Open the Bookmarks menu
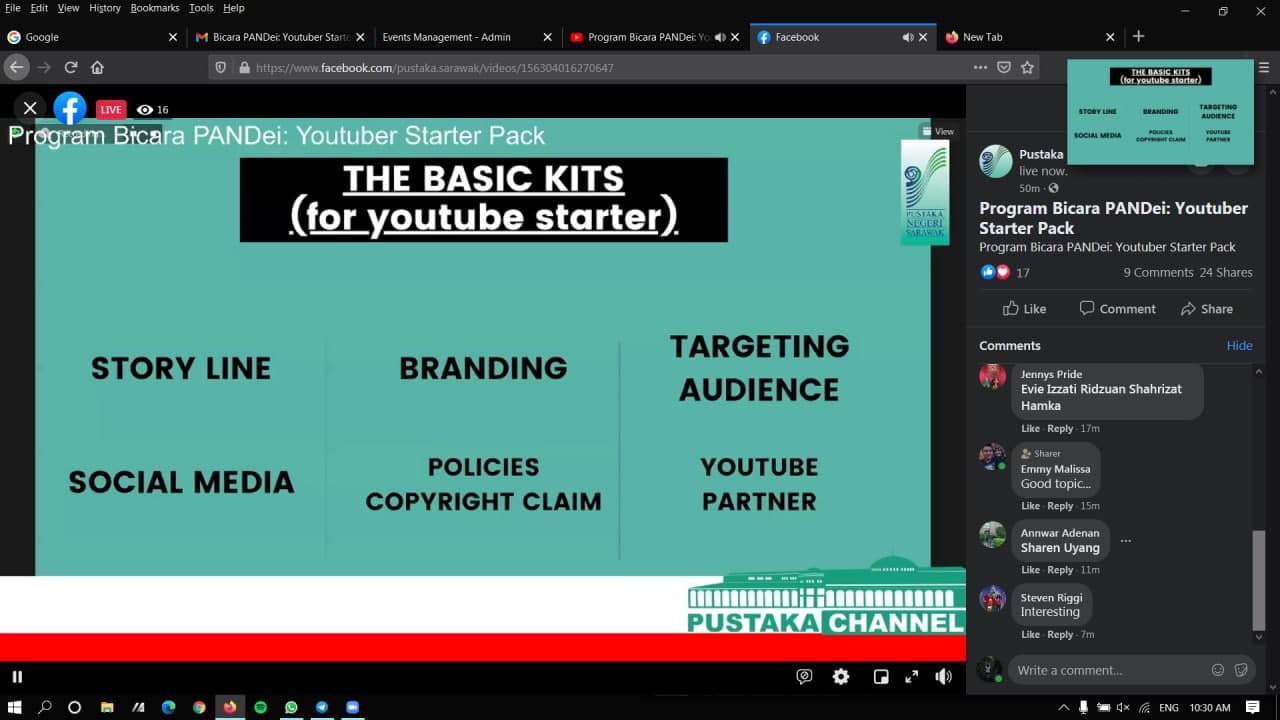The width and height of the screenshot is (1280, 720). [x=155, y=8]
